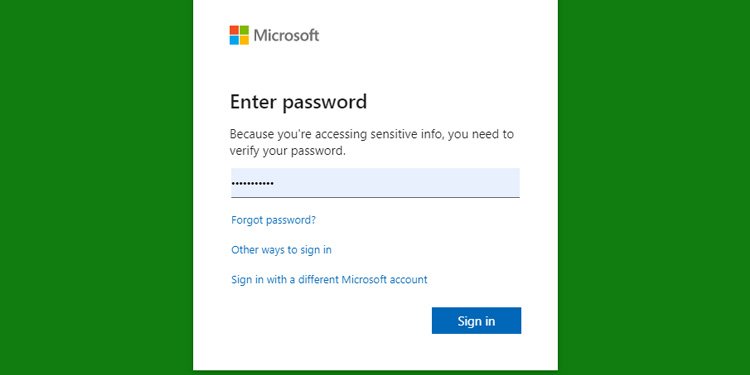750x375 pixels.
Task: Click the green square in Microsoft logo
Action: pos(244,30)
